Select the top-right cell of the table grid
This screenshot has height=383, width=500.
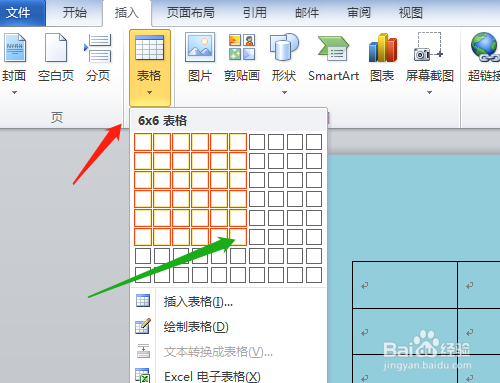[x=314, y=142]
